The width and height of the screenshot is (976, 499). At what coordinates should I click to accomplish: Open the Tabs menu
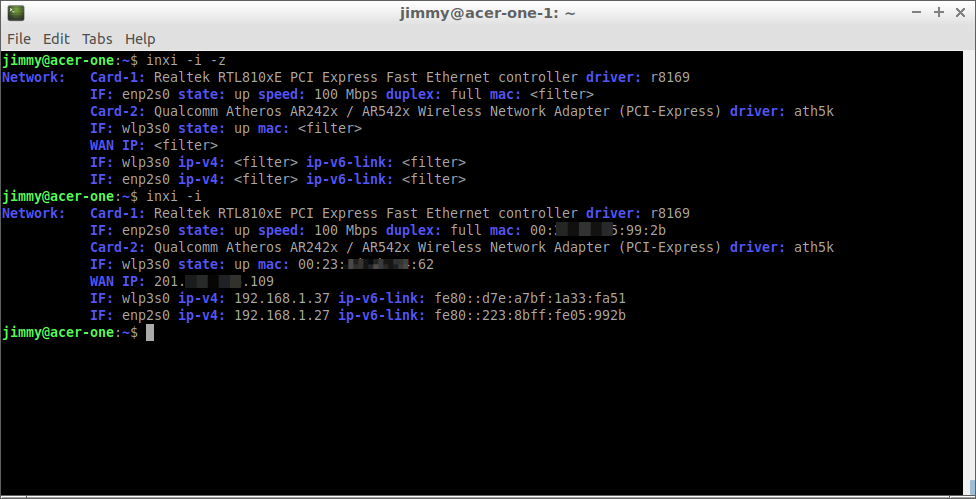tap(97, 39)
